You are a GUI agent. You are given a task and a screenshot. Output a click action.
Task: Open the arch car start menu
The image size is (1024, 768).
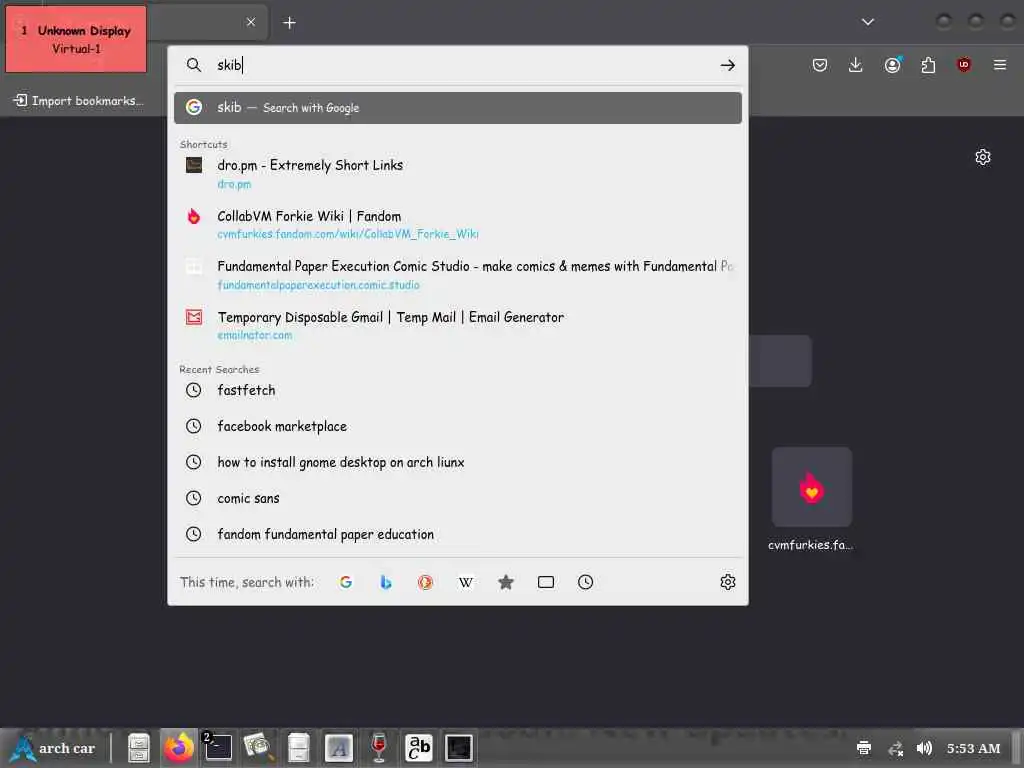(54, 748)
